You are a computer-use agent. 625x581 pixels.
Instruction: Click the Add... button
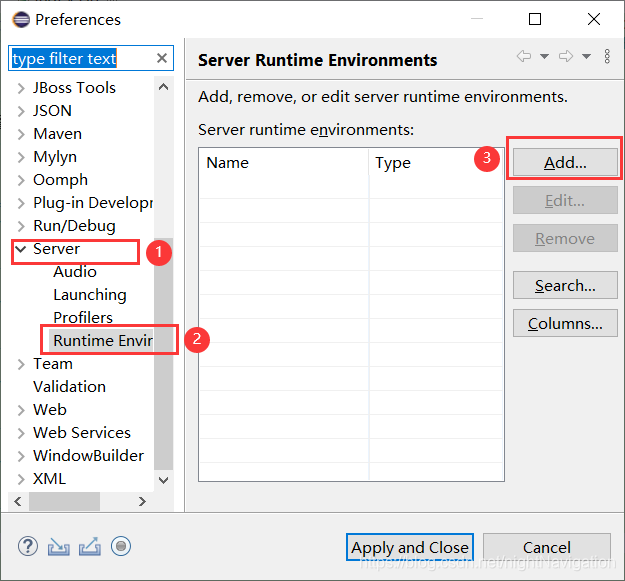(565, 162)
